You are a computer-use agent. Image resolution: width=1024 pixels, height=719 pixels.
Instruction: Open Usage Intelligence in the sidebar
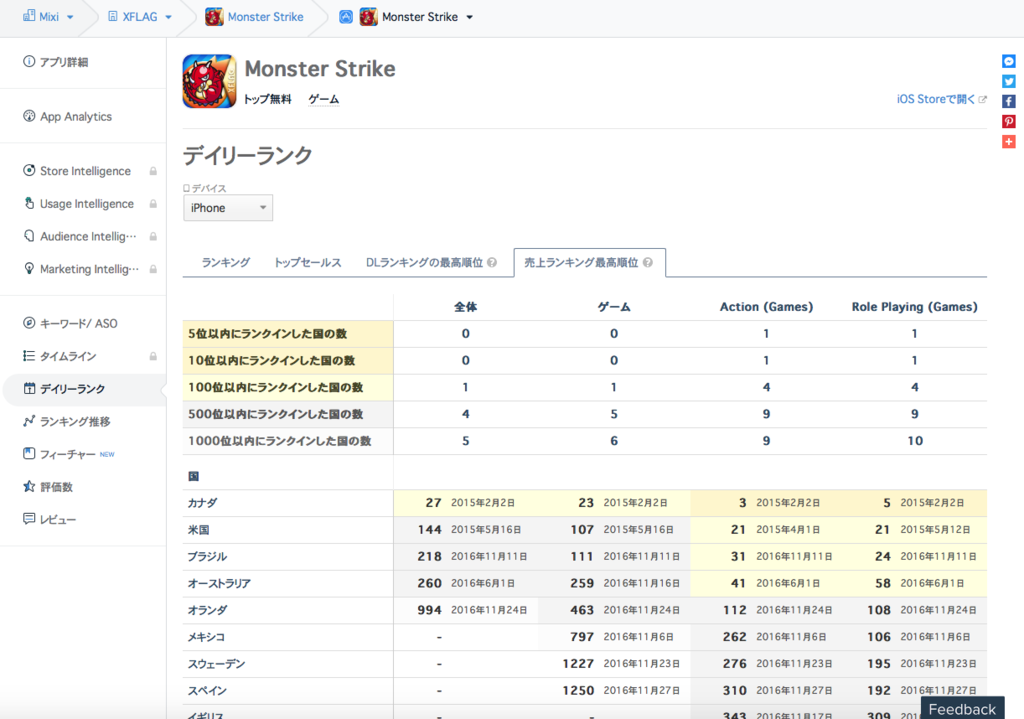point(87,204)
